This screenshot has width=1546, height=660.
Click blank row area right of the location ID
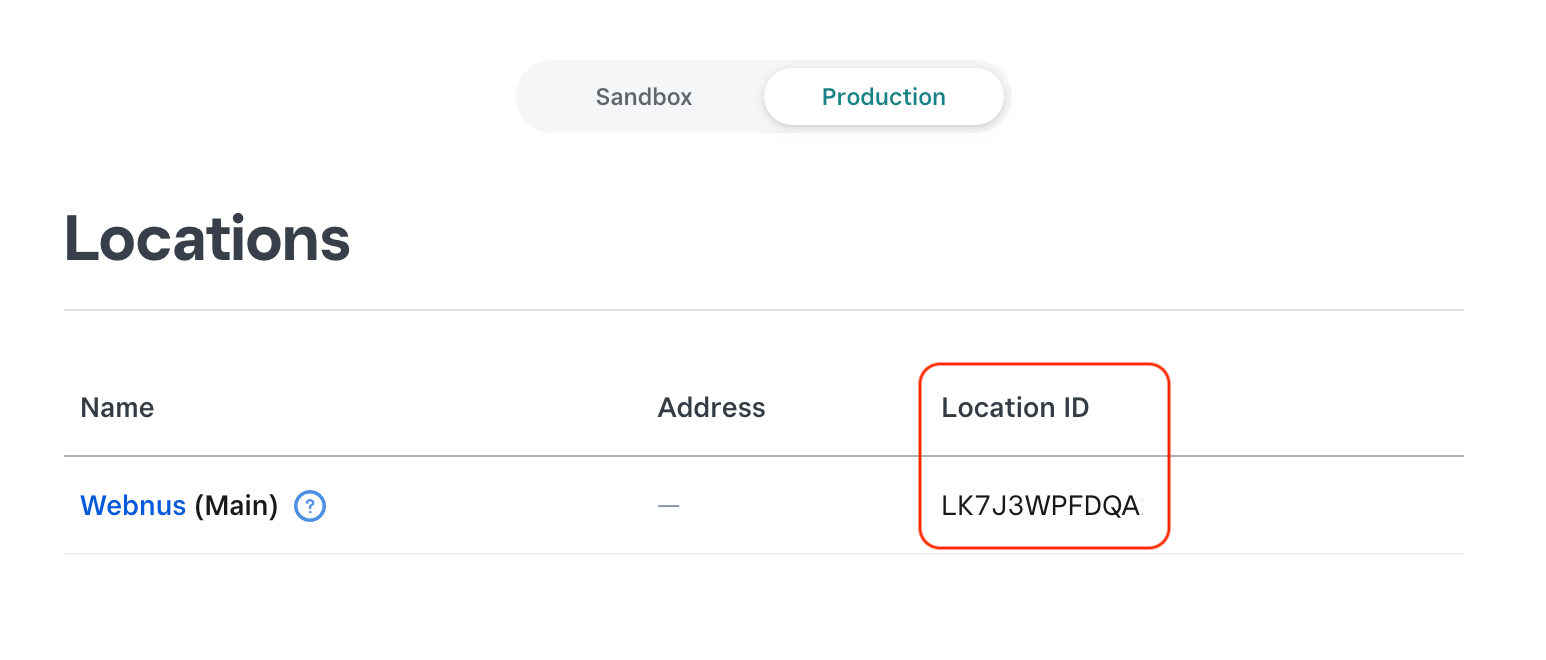tap(1310, 507)
